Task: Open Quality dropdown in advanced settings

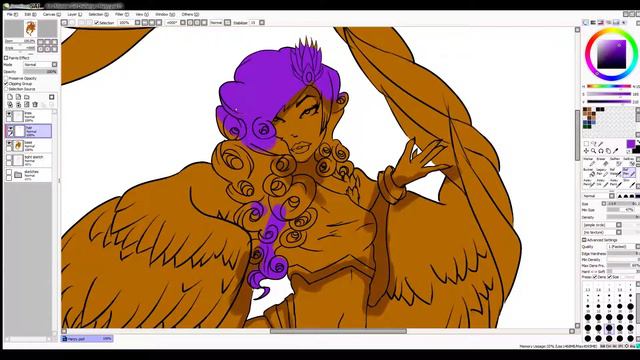Action: (623, 247)
